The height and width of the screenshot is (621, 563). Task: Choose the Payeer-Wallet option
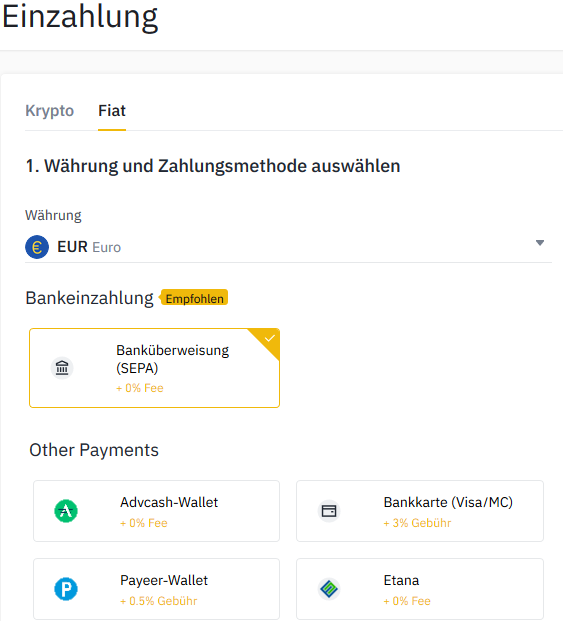point(156,589)
